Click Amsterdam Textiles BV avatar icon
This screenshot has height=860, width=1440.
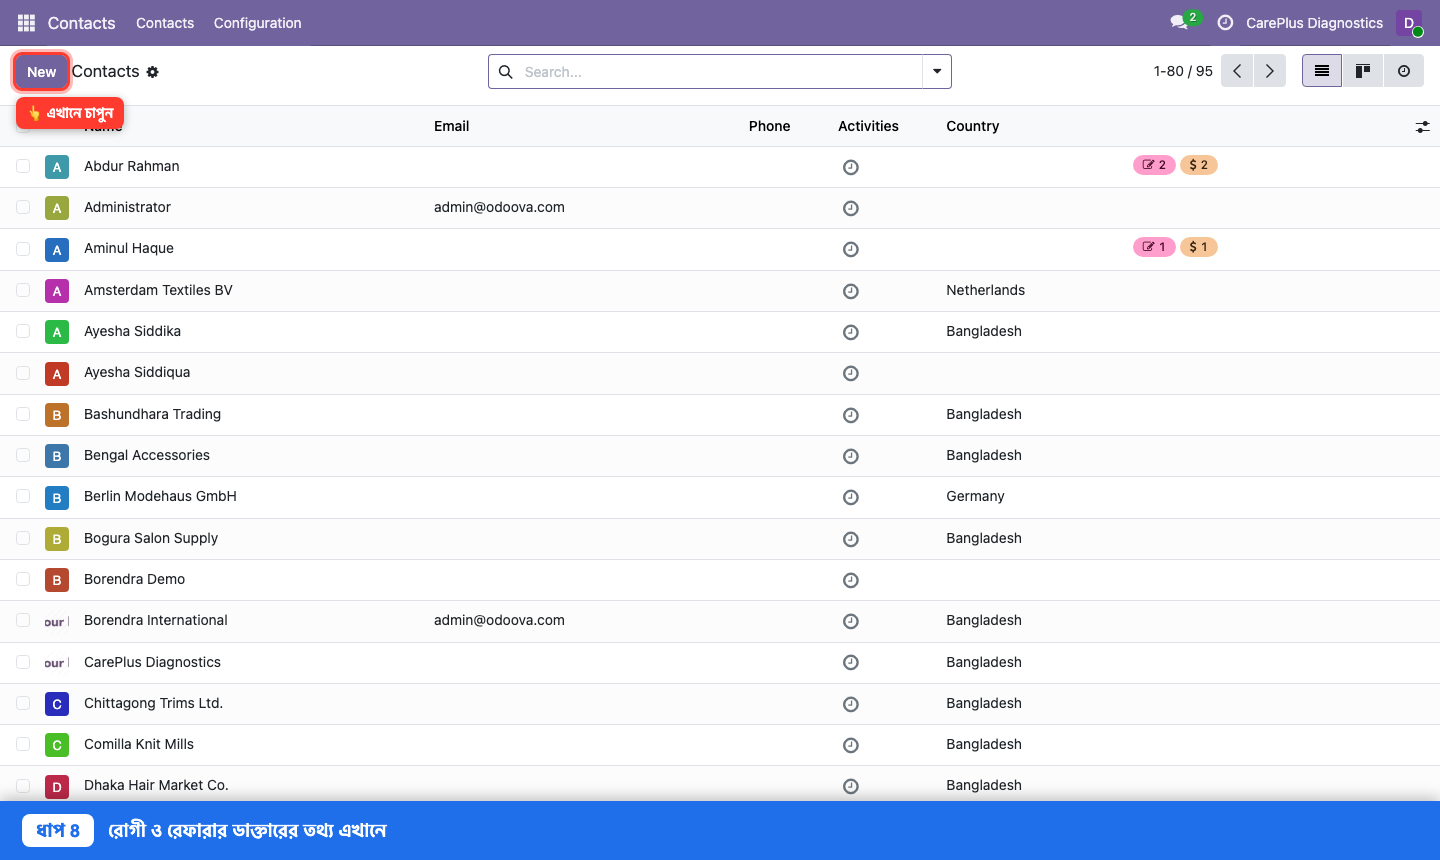[x=57, y=291]
